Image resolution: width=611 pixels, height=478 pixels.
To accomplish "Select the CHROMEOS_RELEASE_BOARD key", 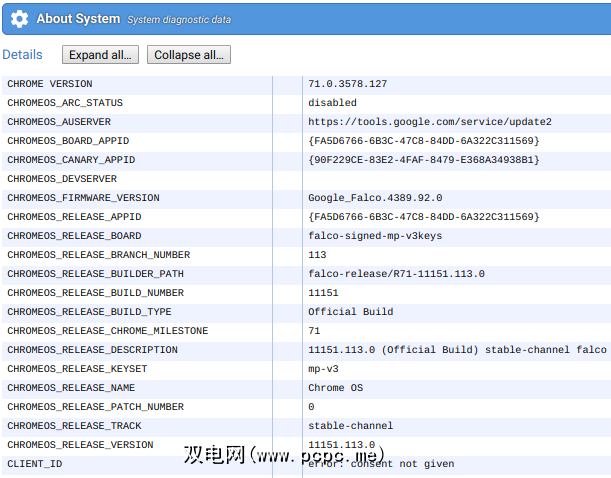I will [74, 236].
